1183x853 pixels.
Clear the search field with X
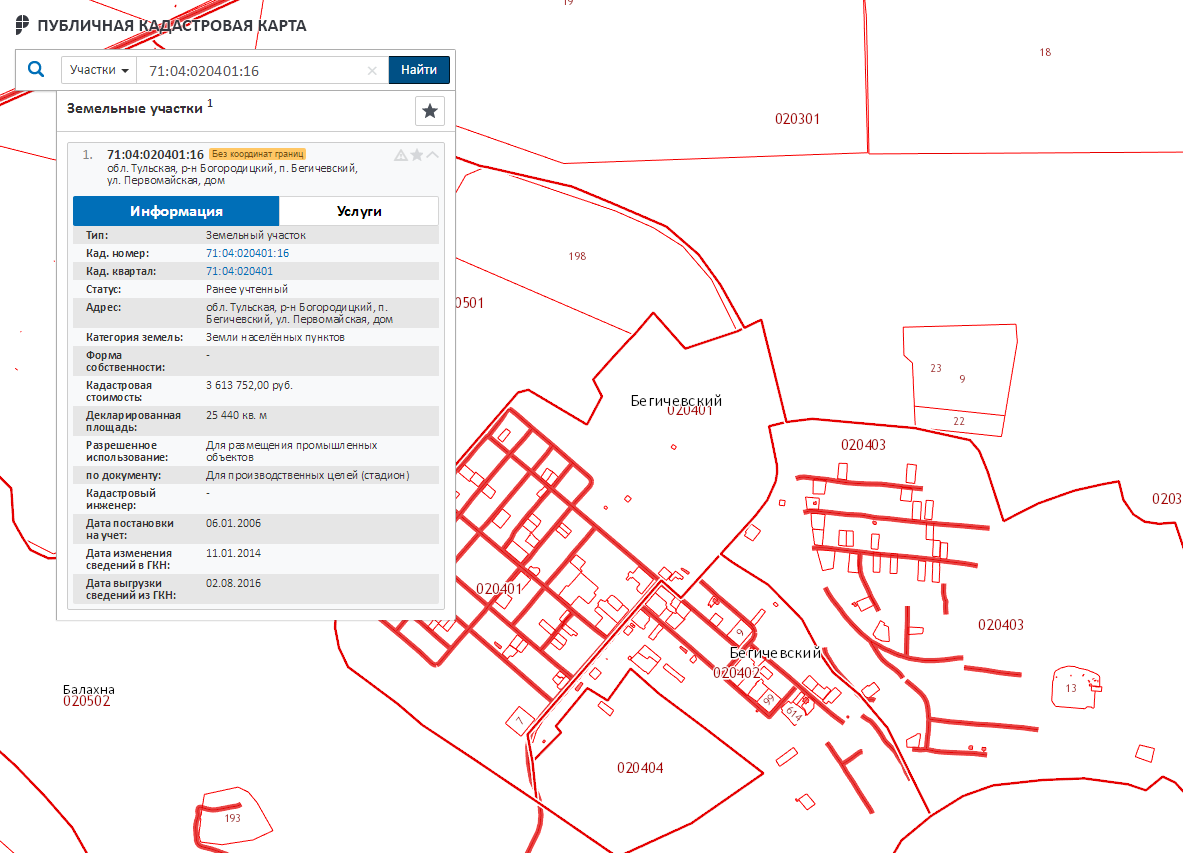[x=372, y=71]
